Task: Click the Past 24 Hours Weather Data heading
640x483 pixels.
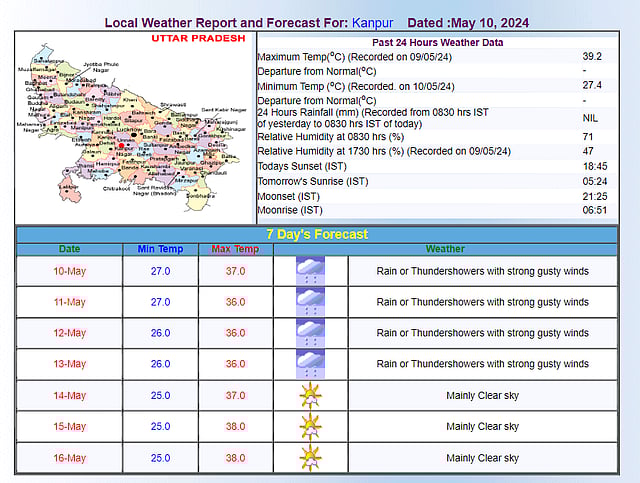Action: (x=437, y=42)
